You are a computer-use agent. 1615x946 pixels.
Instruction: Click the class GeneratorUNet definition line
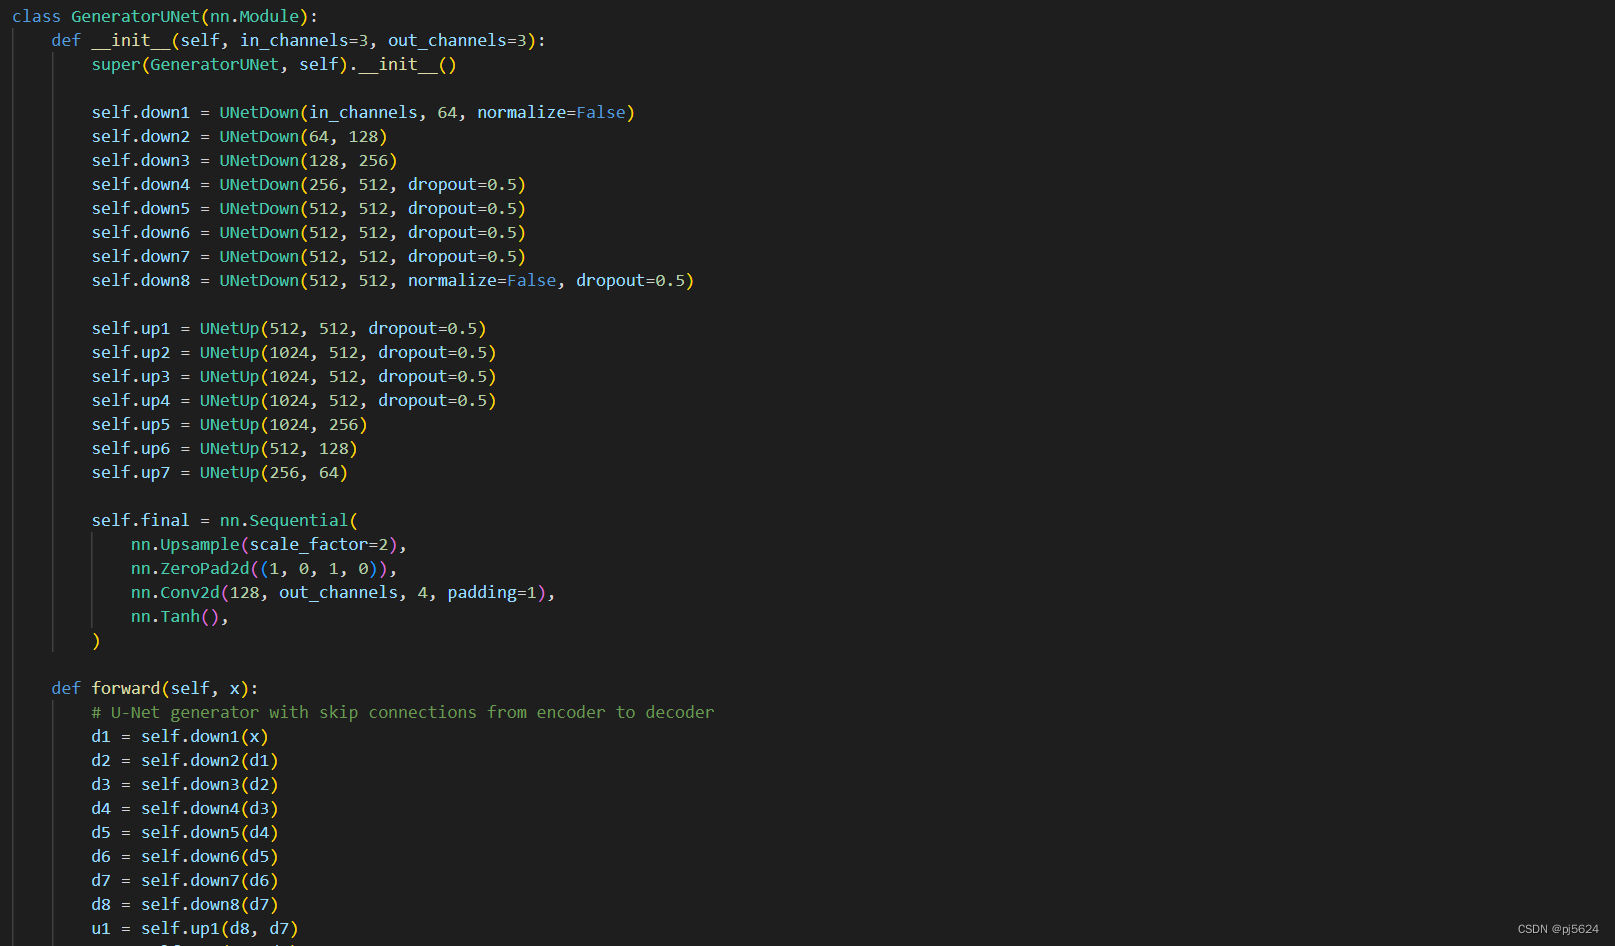tap(165, 16)
